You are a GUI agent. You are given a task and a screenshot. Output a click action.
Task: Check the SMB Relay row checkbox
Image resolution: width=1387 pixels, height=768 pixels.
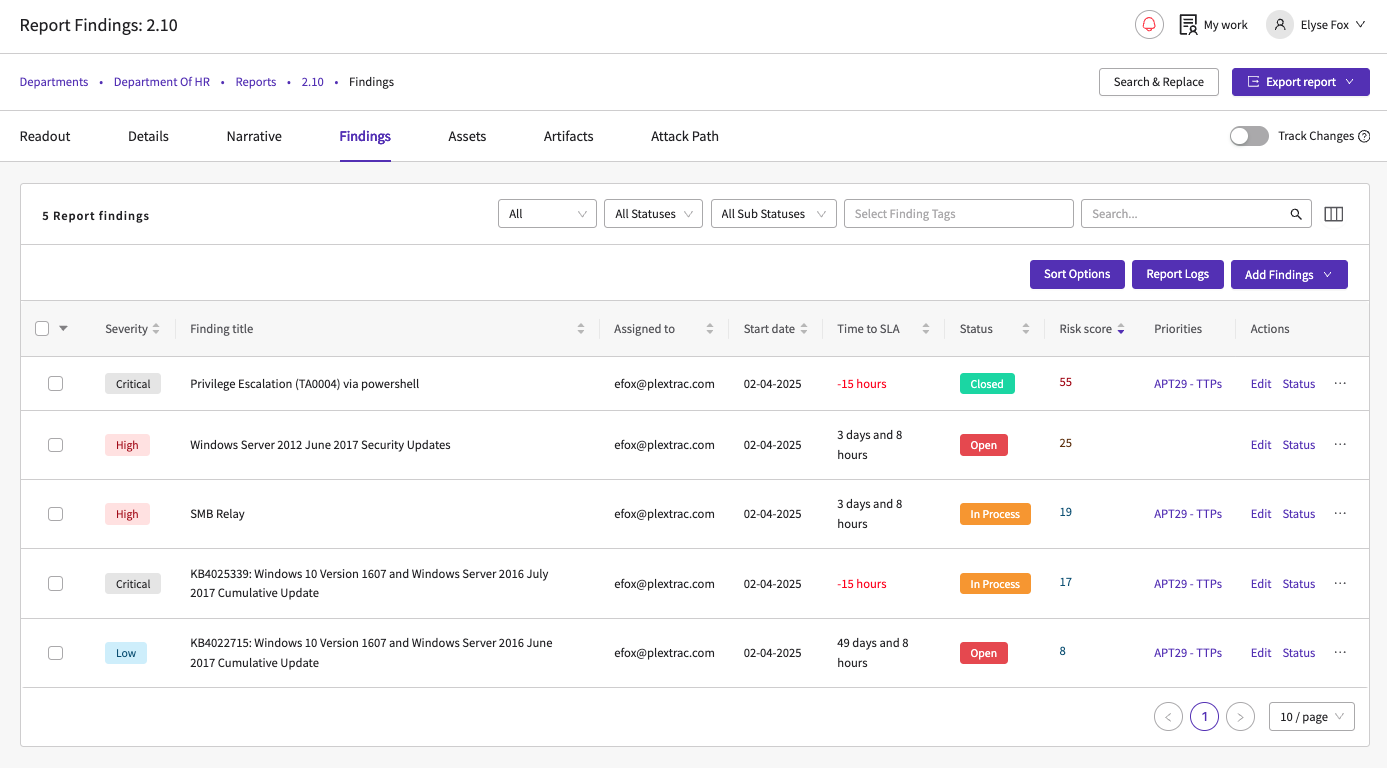point(56,514)
